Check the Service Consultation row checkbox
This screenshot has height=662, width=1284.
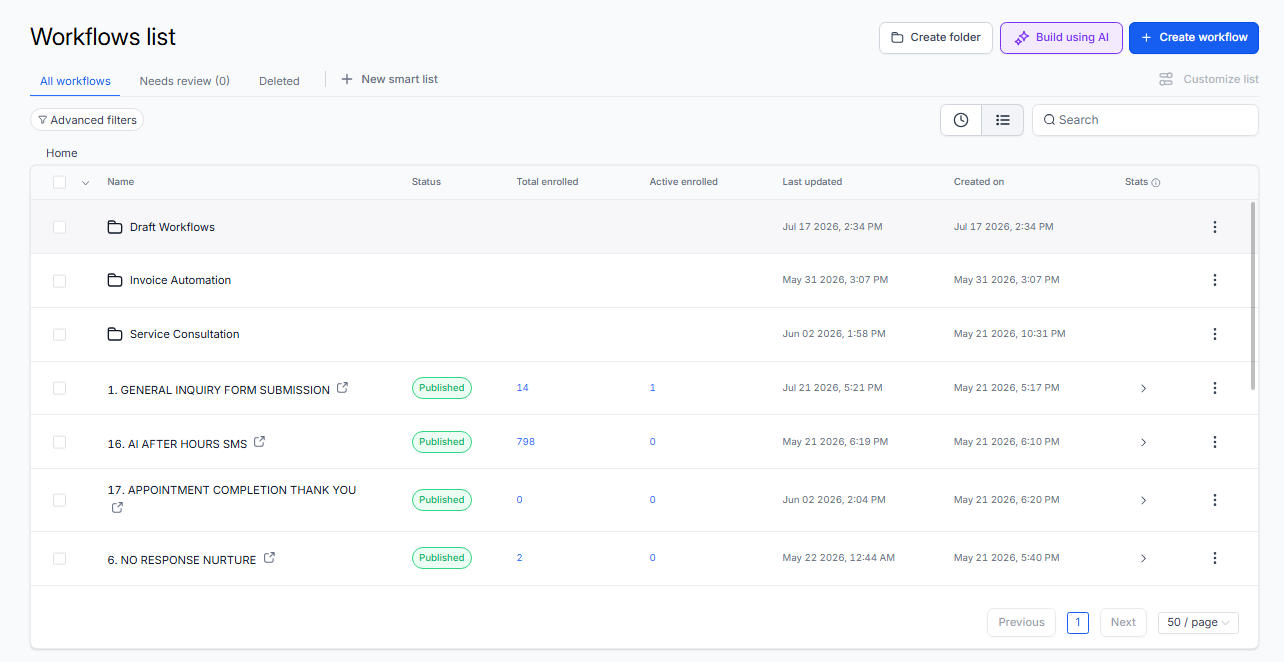click(x=60, y=334)
